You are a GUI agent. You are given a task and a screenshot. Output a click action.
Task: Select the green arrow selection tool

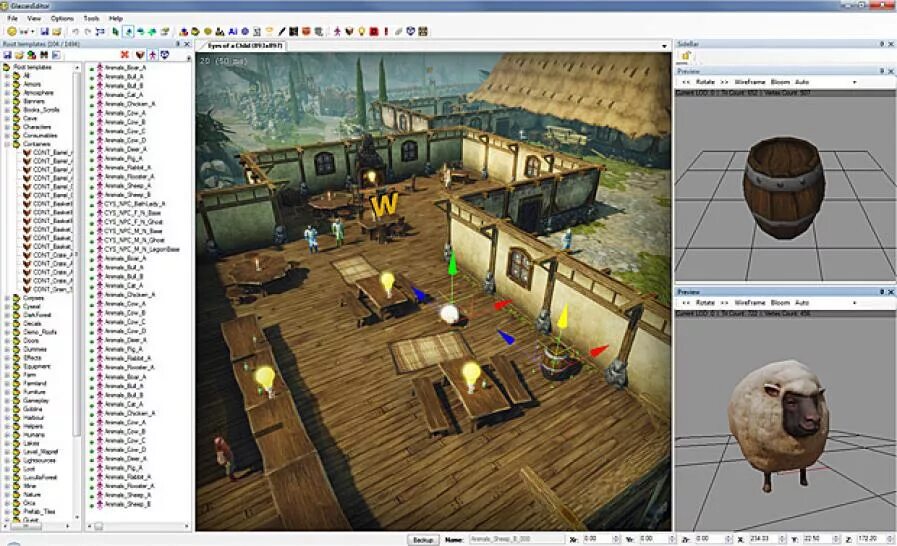tap(116, 31)
